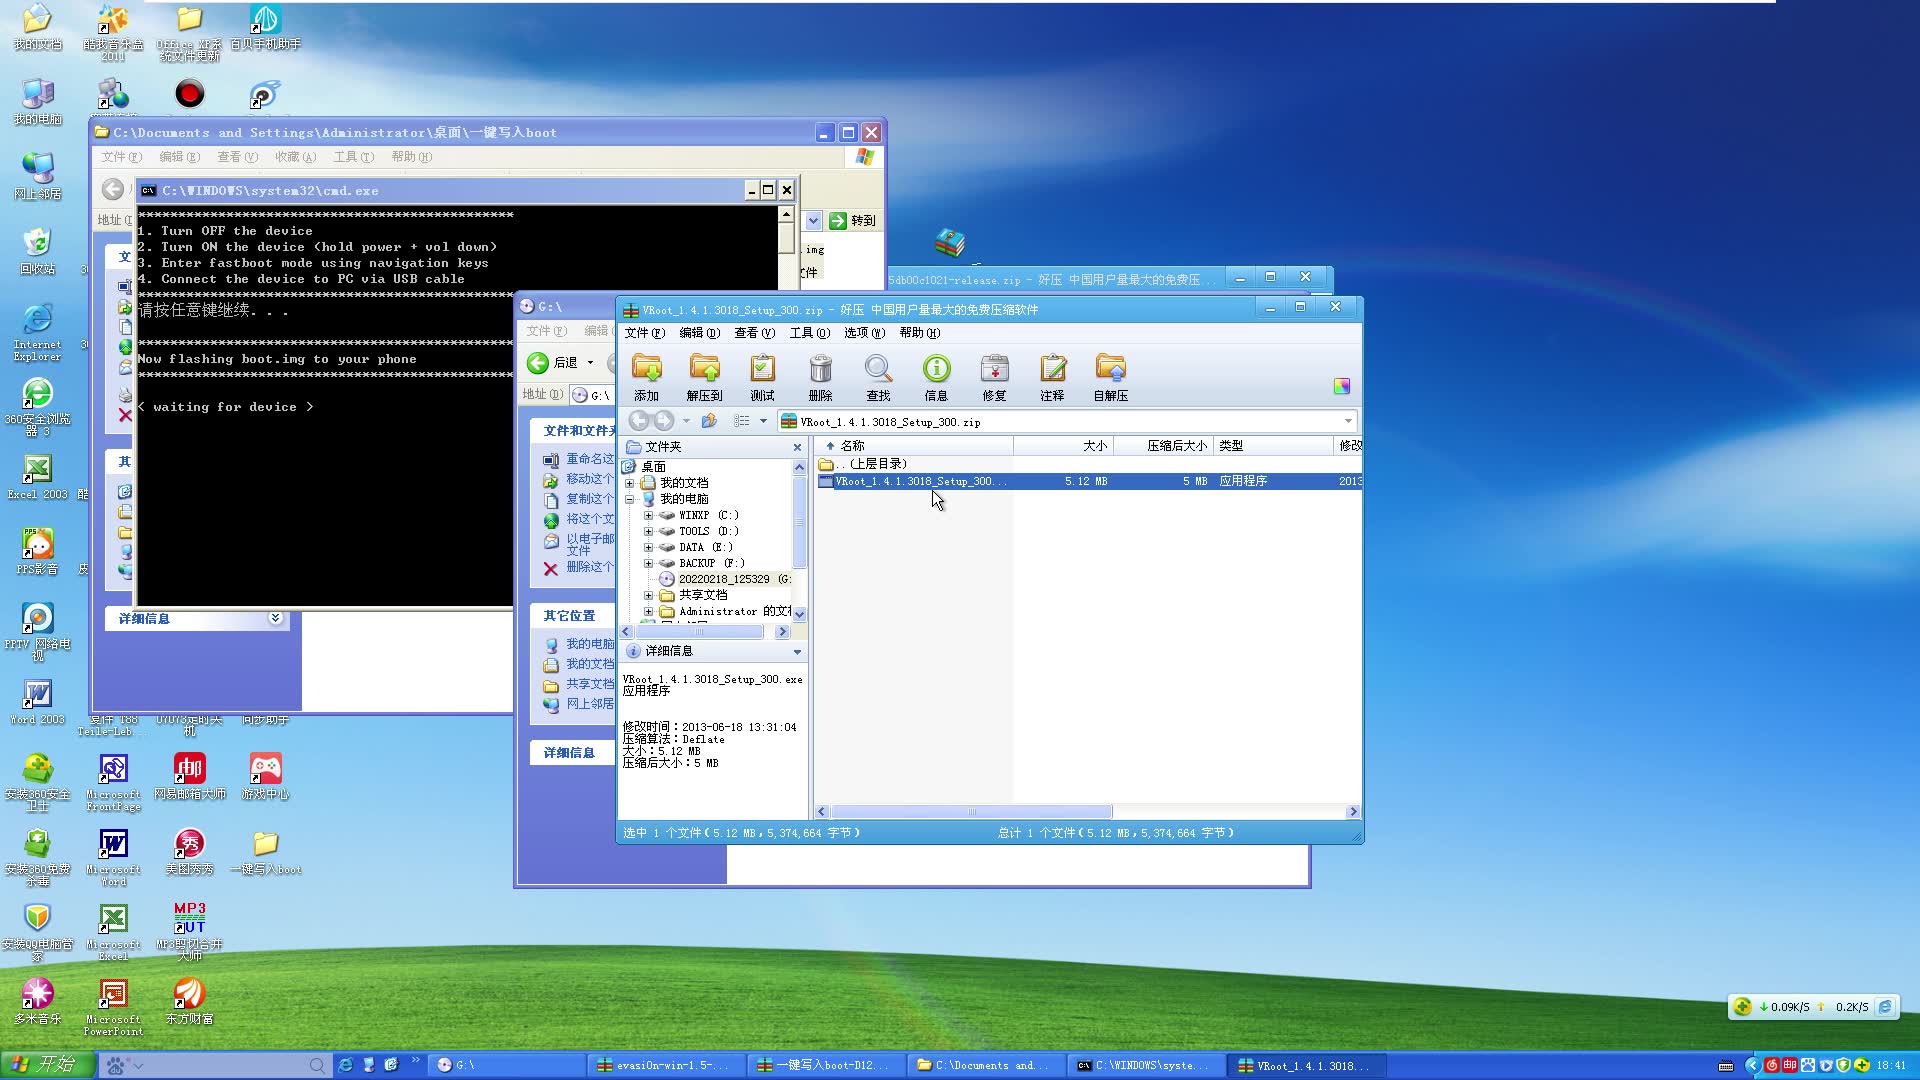Click the colorful skin icon in archiver toolbar
1920x1080 pixels.
tap(1341, 386)
